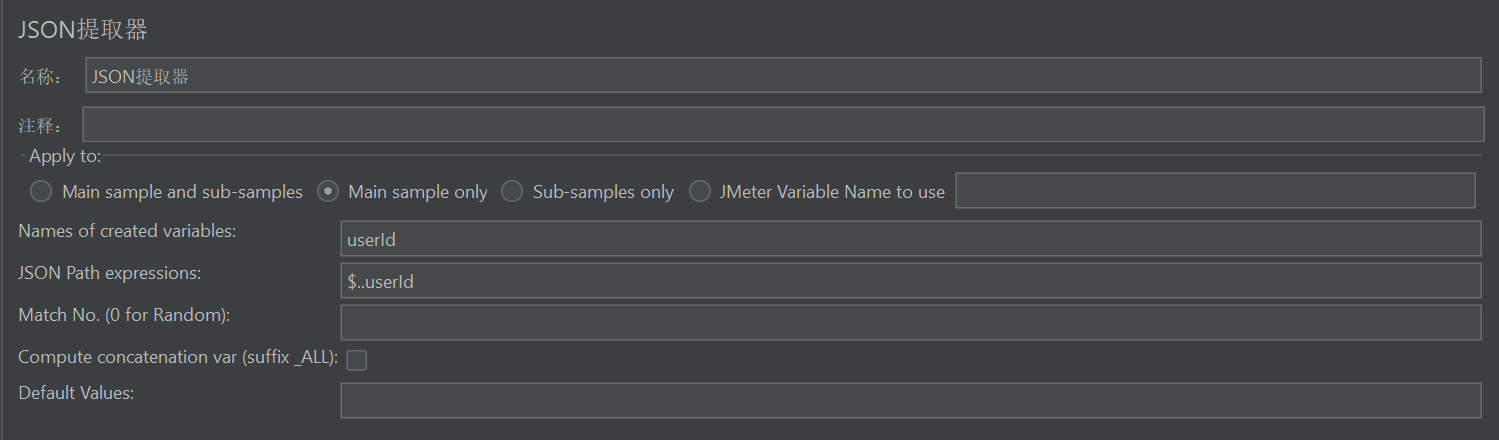Image resolution: width=1499 pixels, height=440 pixels.
Task: Click the JMeter Variable Name text box
Action: point(1215,191)
